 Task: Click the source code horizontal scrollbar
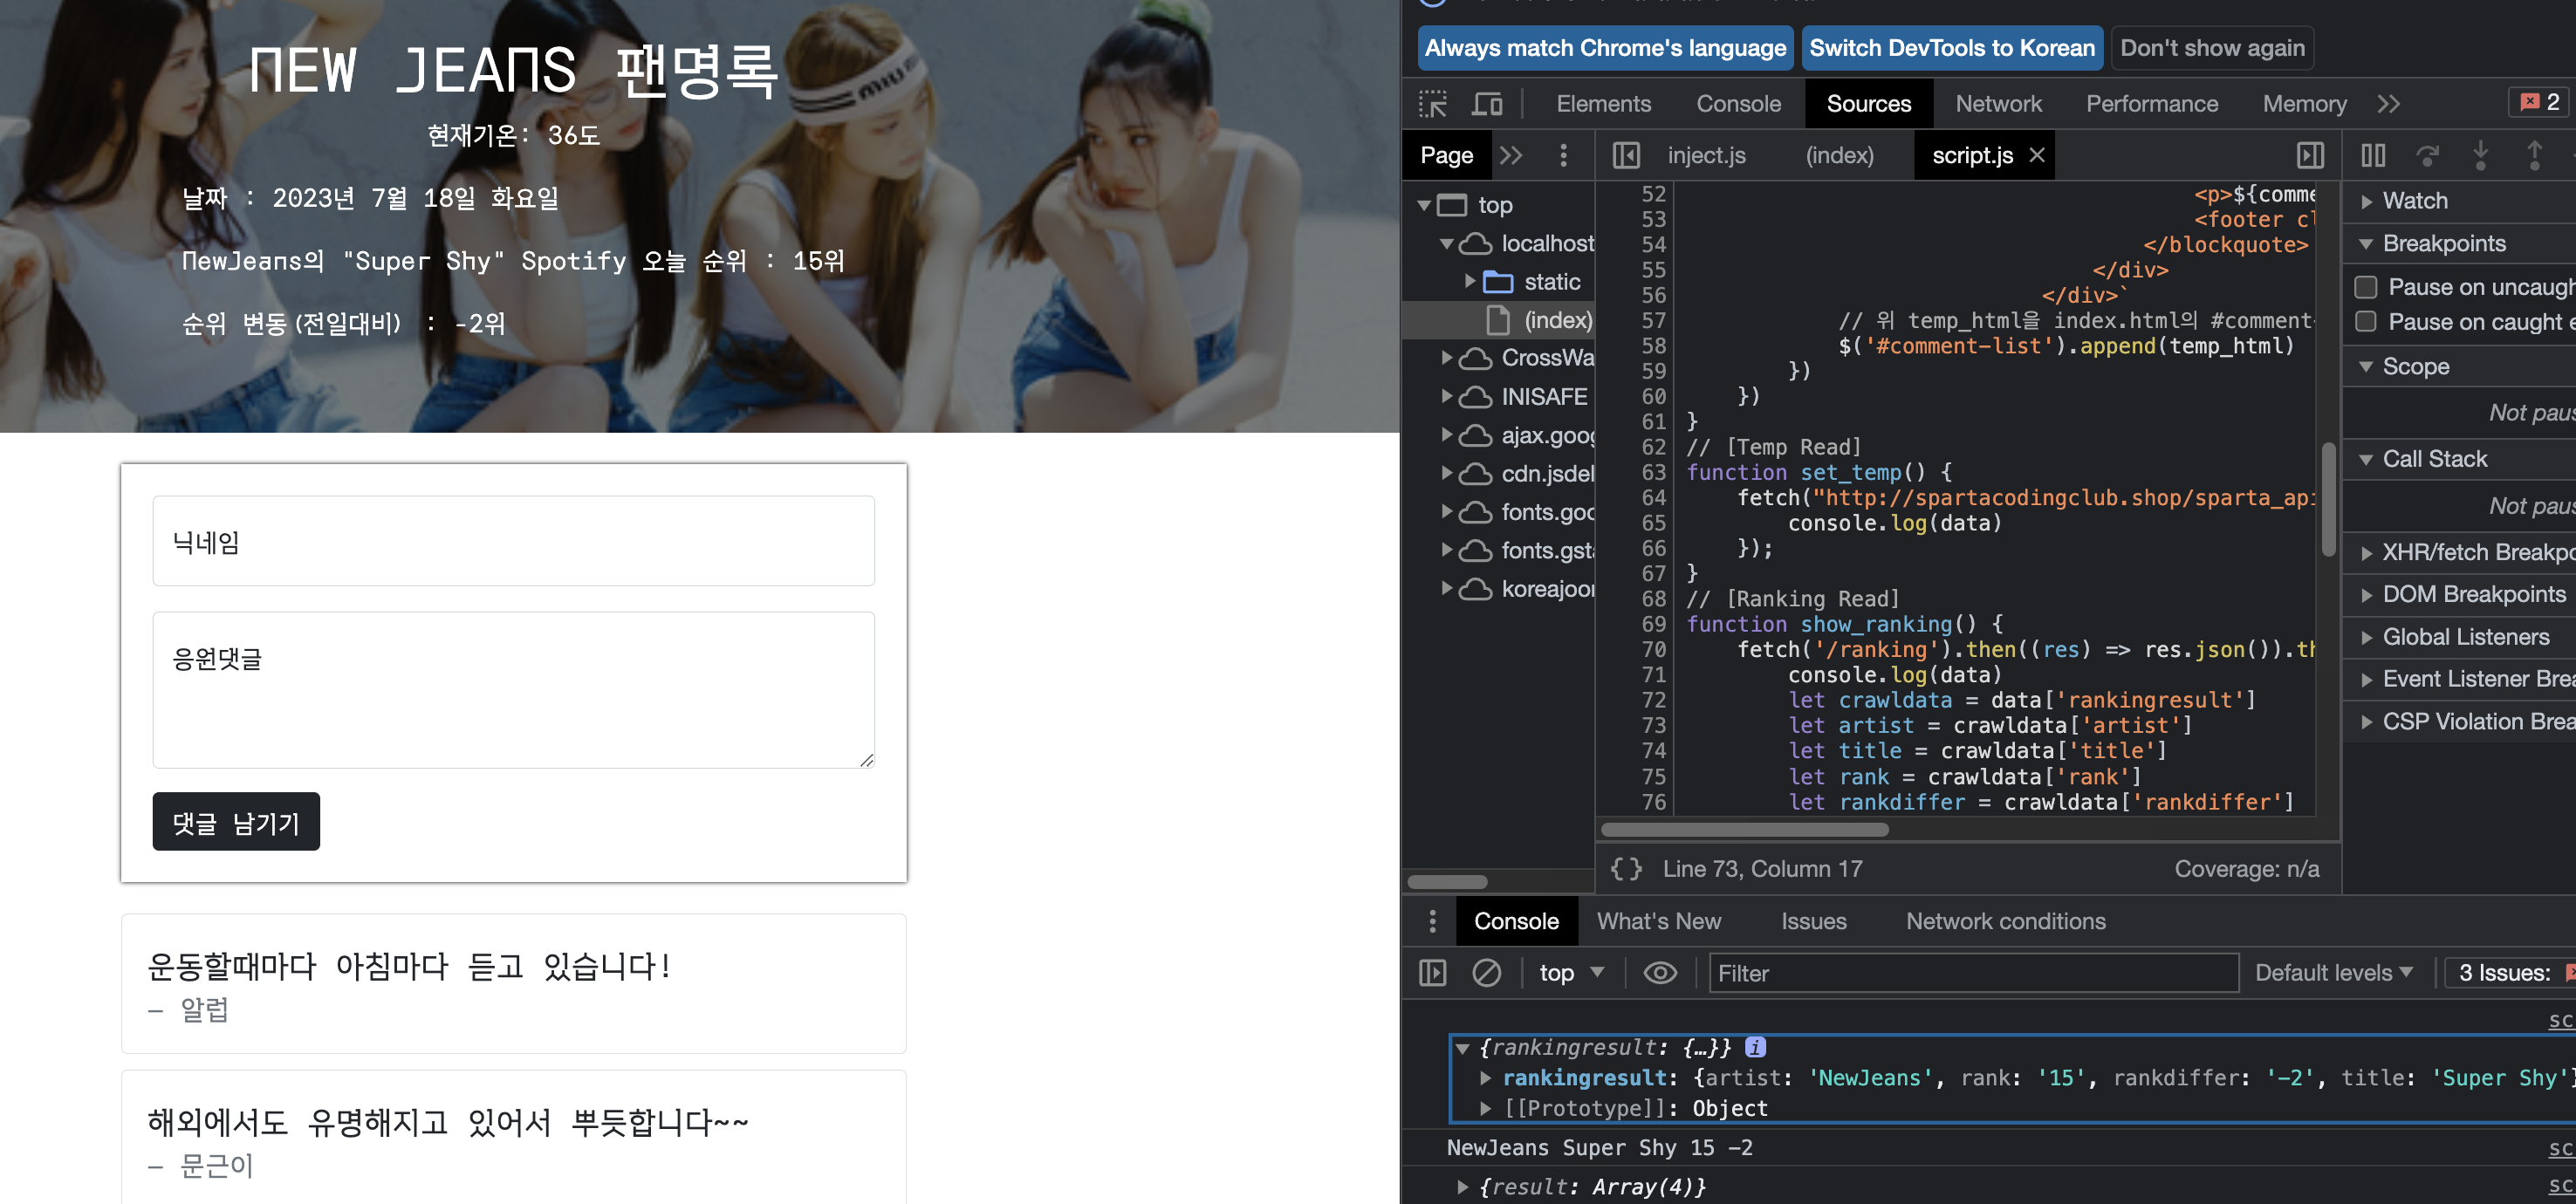tap(1744, 830)
